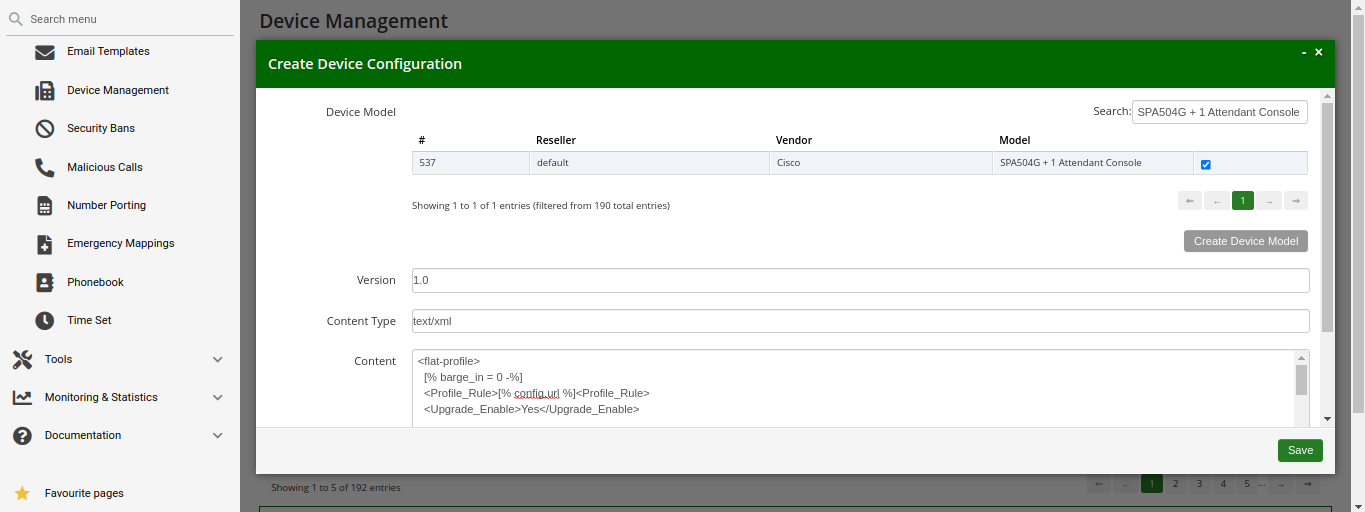1365x512 pixels.
Task: Select page 5 in background table pagination
Action: (1246, 484)
